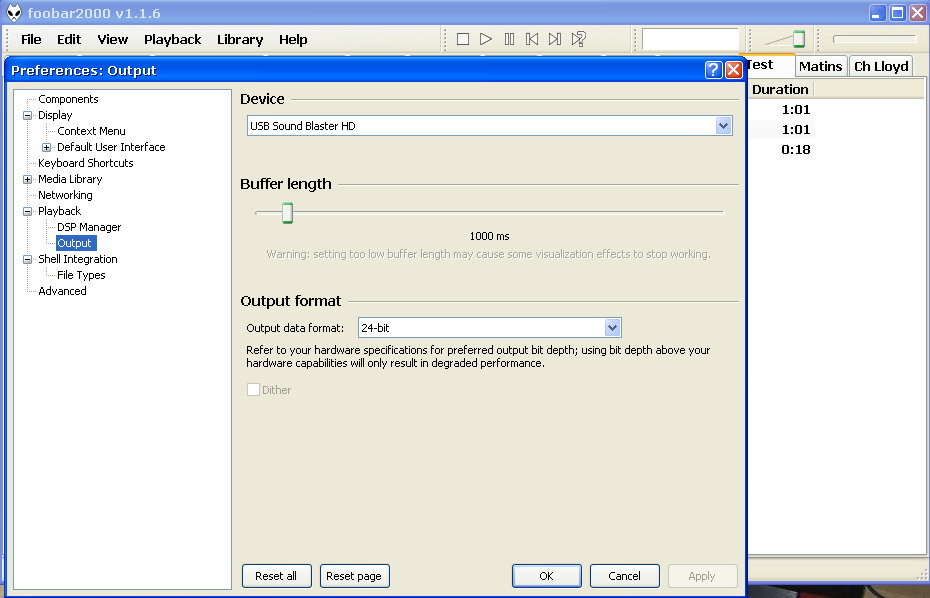Select Context Menu in the tree

click(x=91, y=131)
